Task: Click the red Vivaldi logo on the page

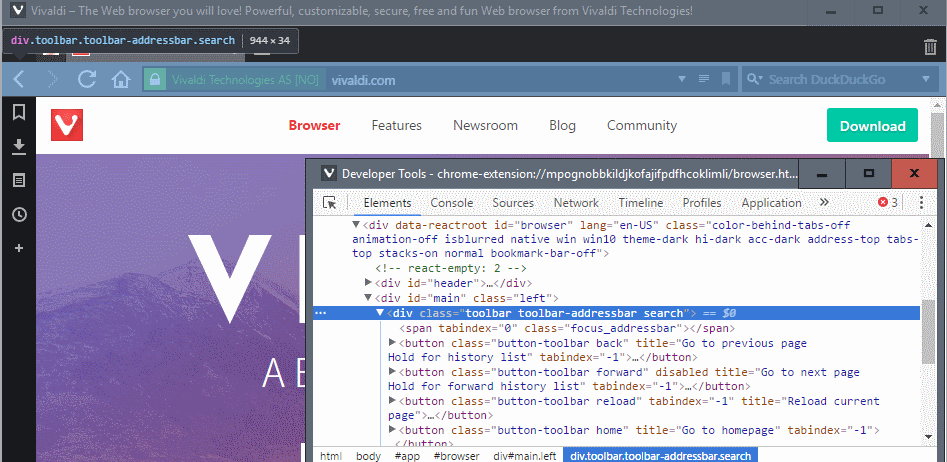Action: tap(67, 125)
